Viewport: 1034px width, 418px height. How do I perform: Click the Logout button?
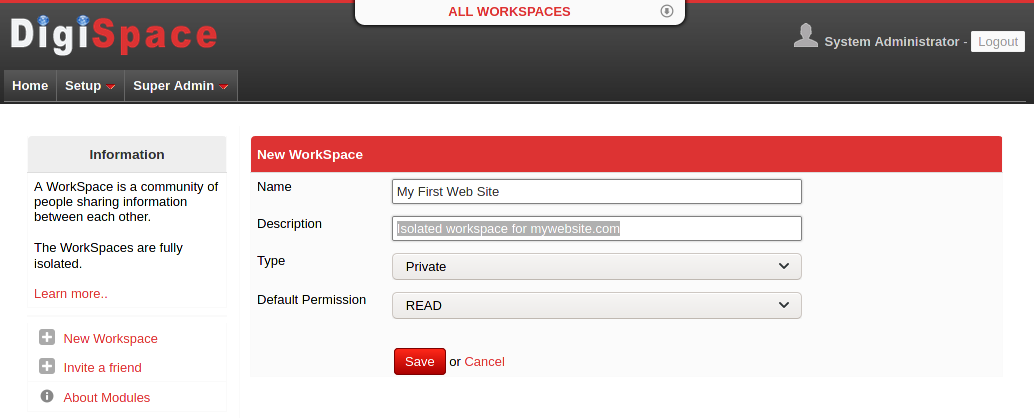998,42
